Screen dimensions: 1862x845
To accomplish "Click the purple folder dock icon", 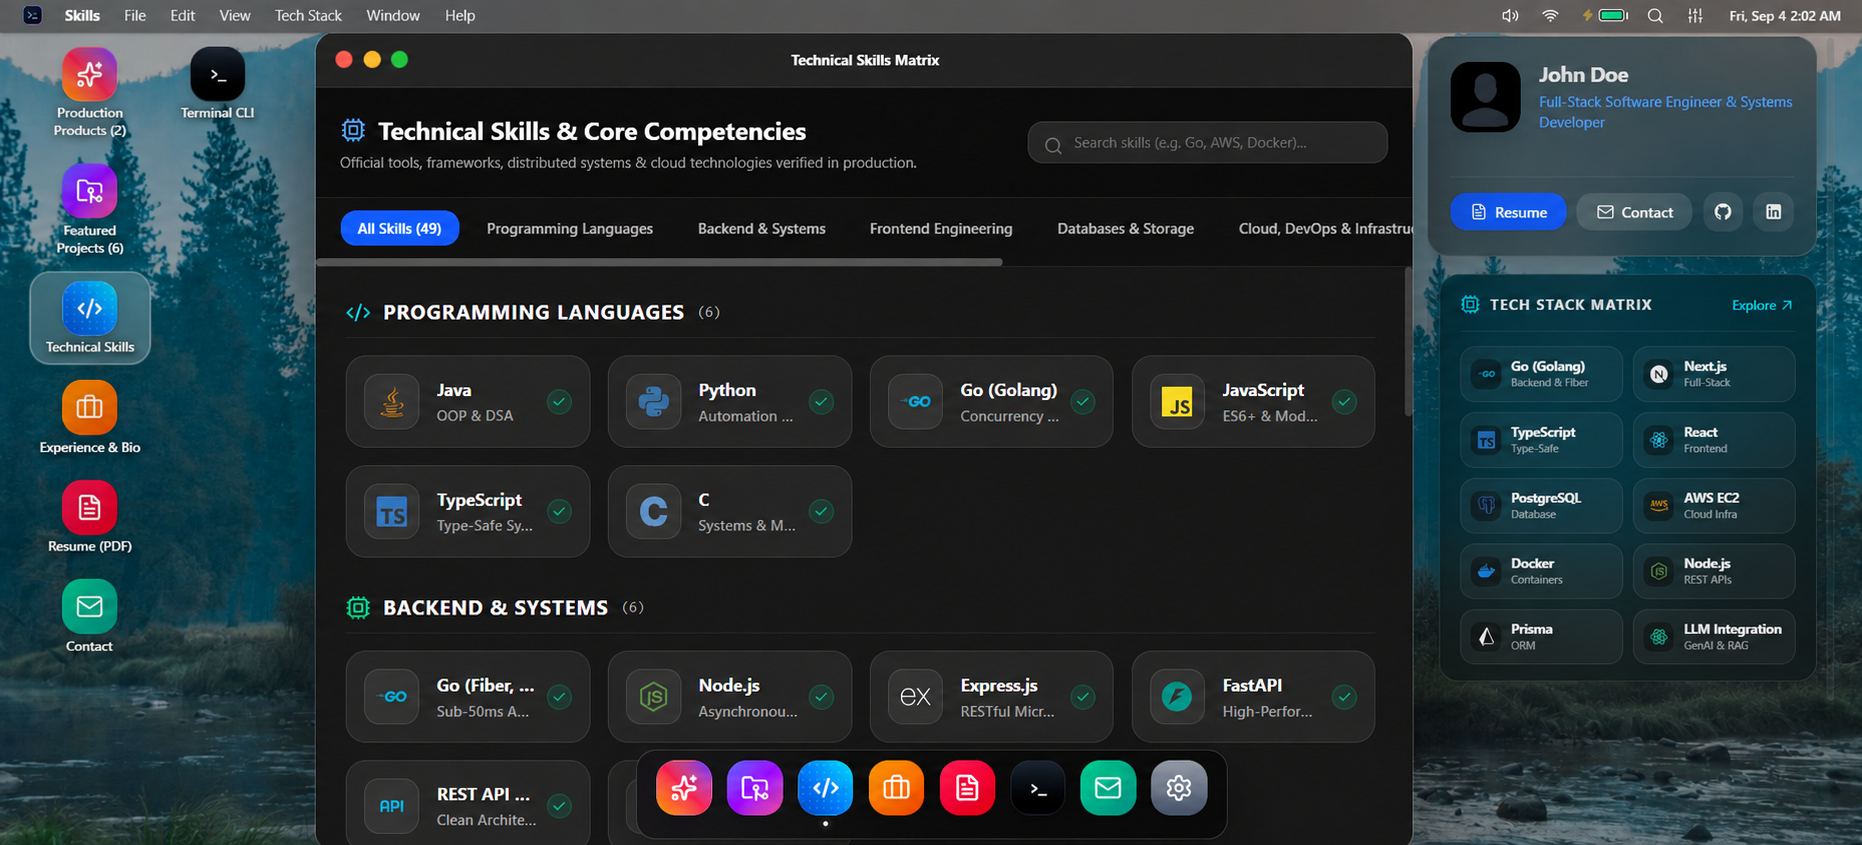I will 755,788.
